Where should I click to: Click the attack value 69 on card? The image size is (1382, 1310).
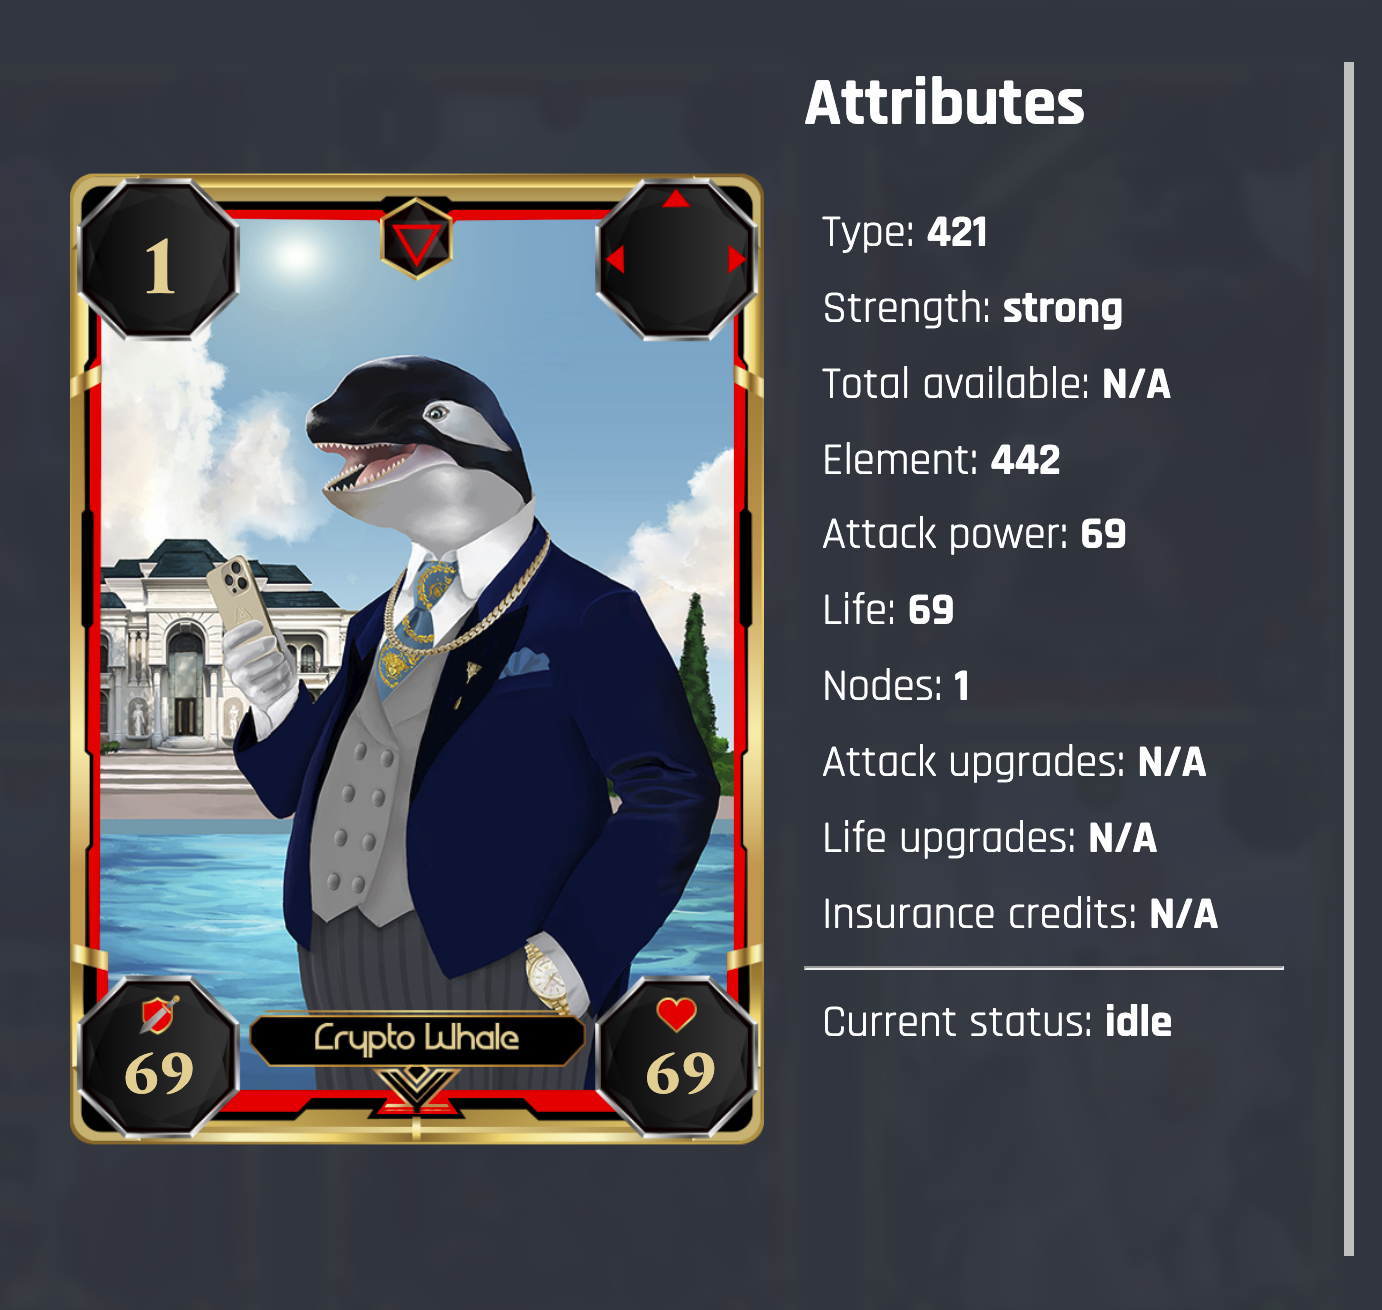[x=159, y=1073]
